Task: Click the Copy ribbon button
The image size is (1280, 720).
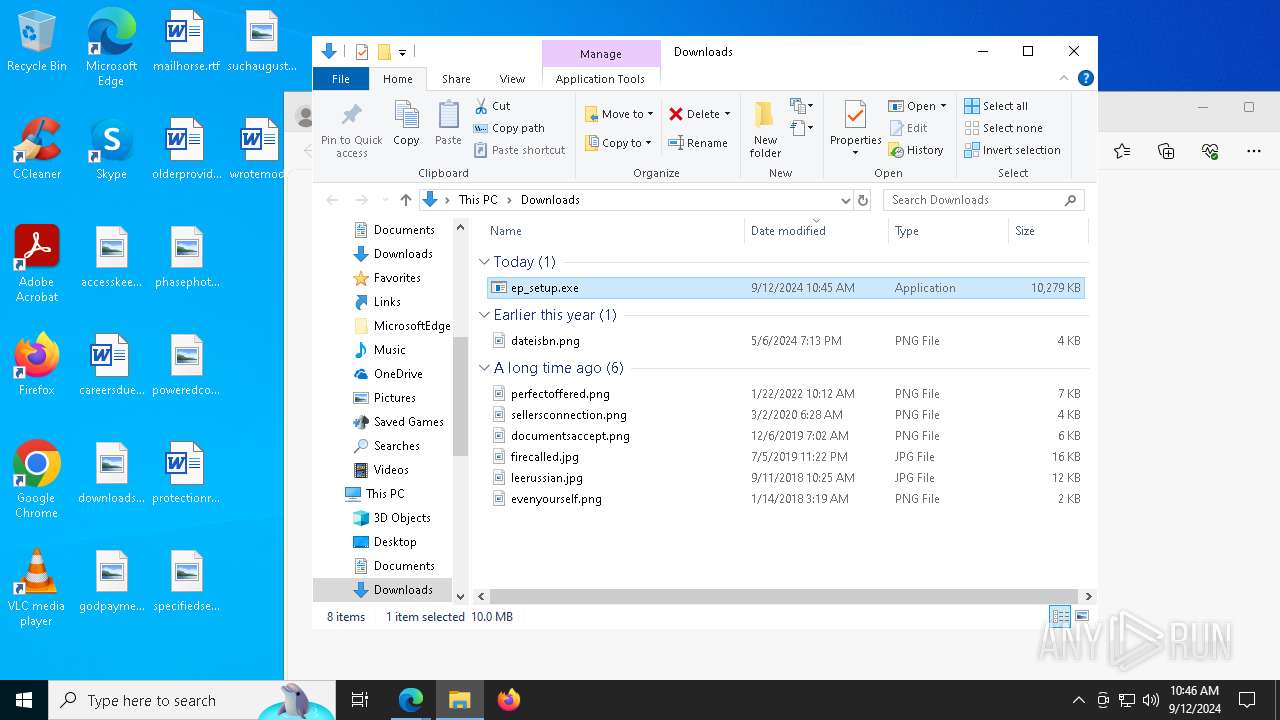Action: pos(406,123)
